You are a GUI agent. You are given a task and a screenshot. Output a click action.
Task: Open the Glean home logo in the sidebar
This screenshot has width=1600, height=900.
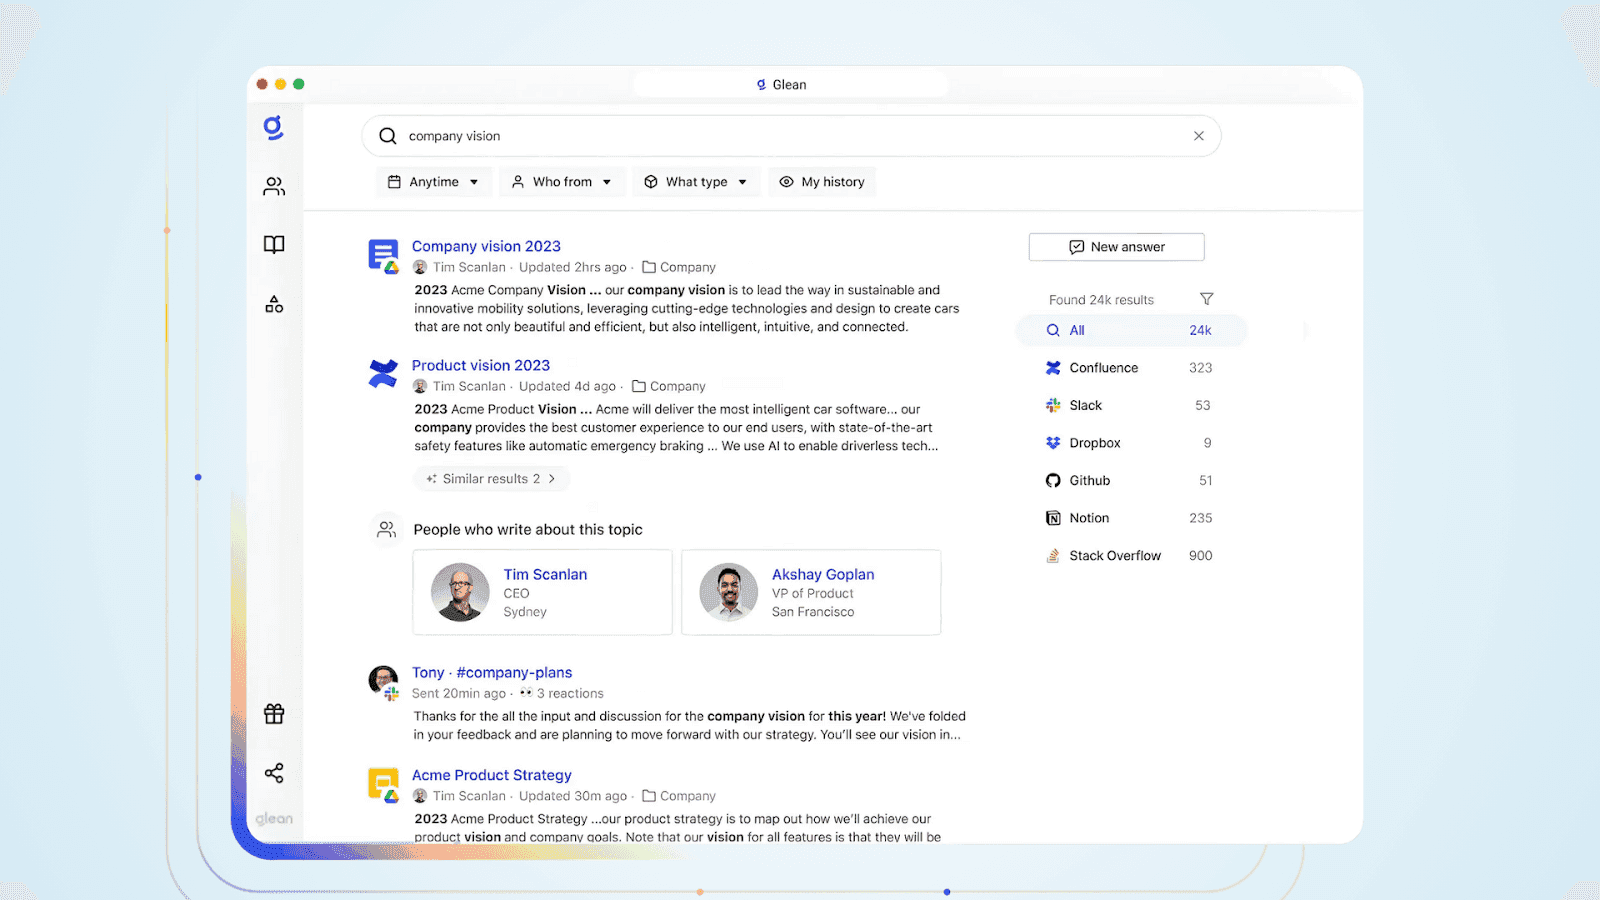point(273,127)
